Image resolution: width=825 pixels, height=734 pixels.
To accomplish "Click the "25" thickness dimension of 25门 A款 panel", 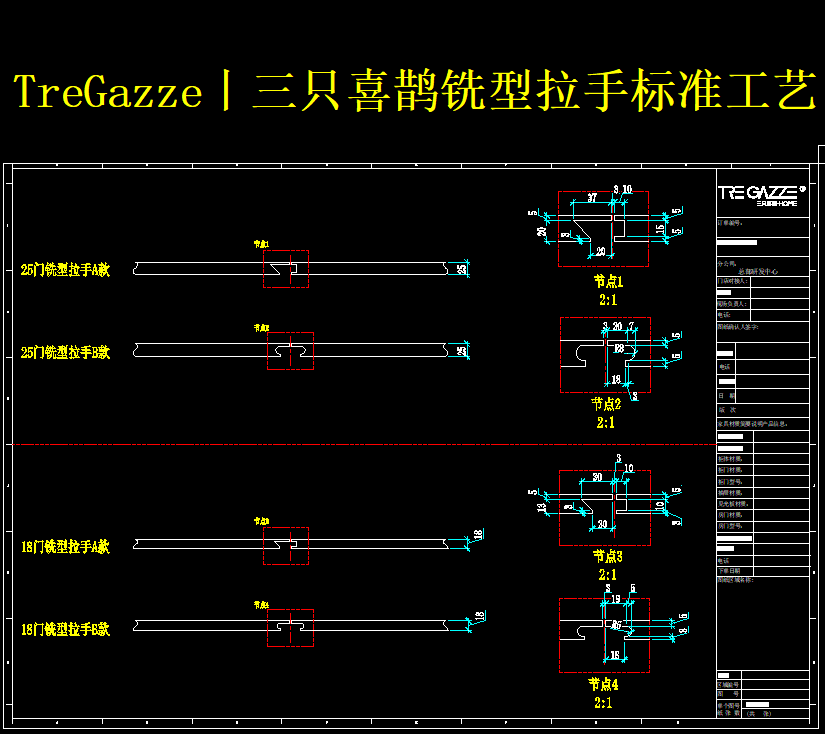I will click(461, 269).
